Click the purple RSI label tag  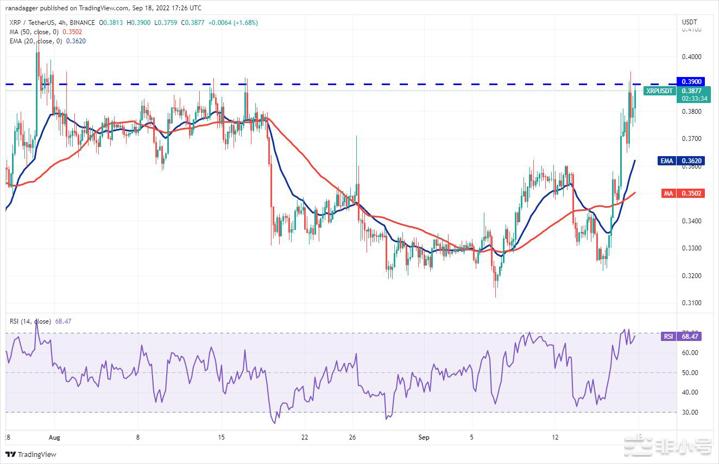667,337
